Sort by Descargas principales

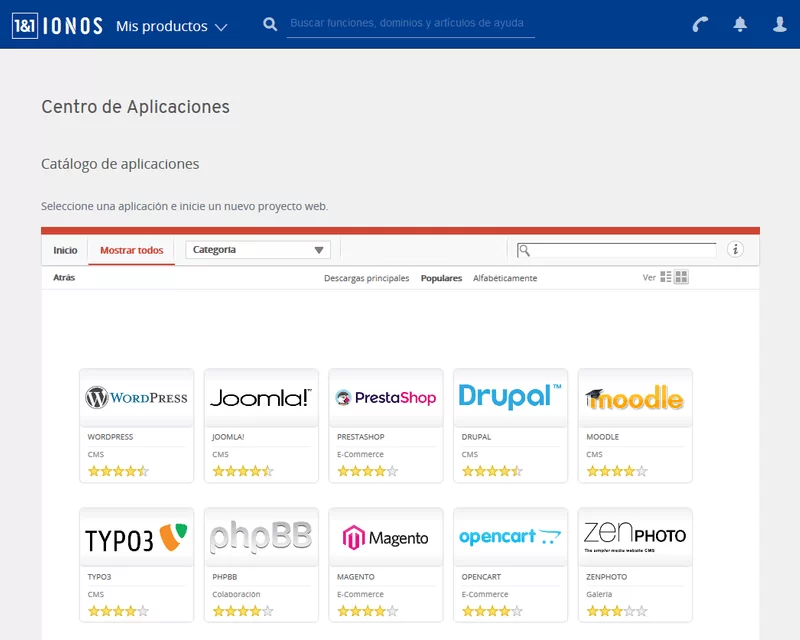tap(367, 278)
